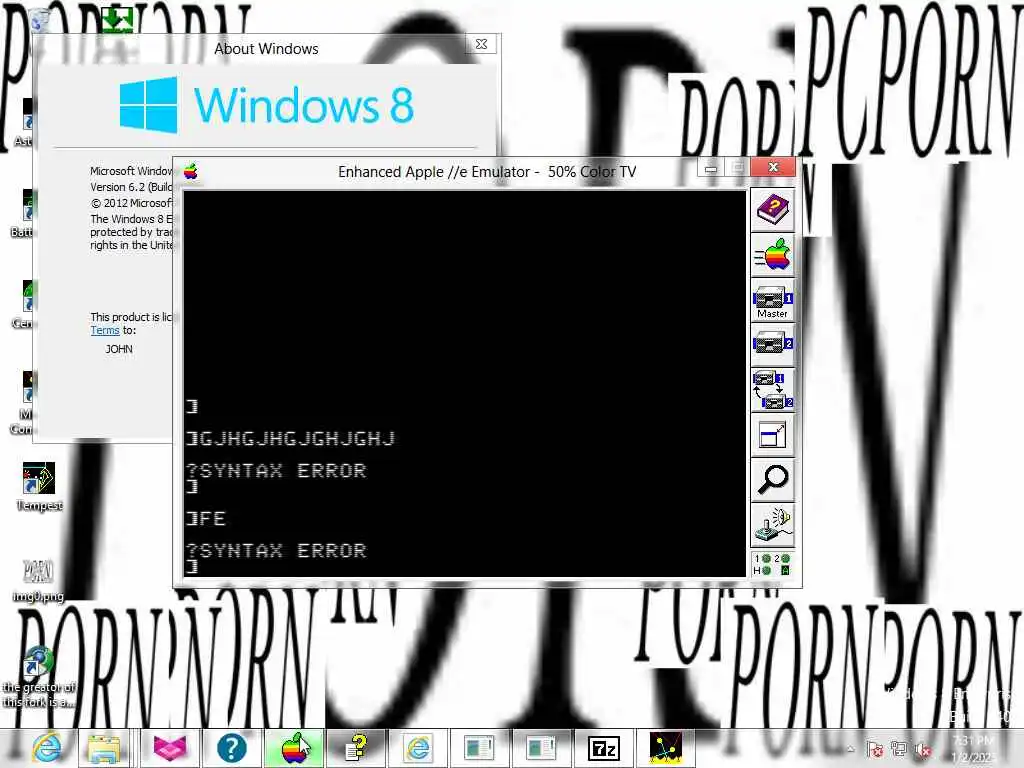Image resolution: width=1024 pixels, height=768 pixels.
Task: Open 7-Zip from the taskbar
Action: (603, 748)
